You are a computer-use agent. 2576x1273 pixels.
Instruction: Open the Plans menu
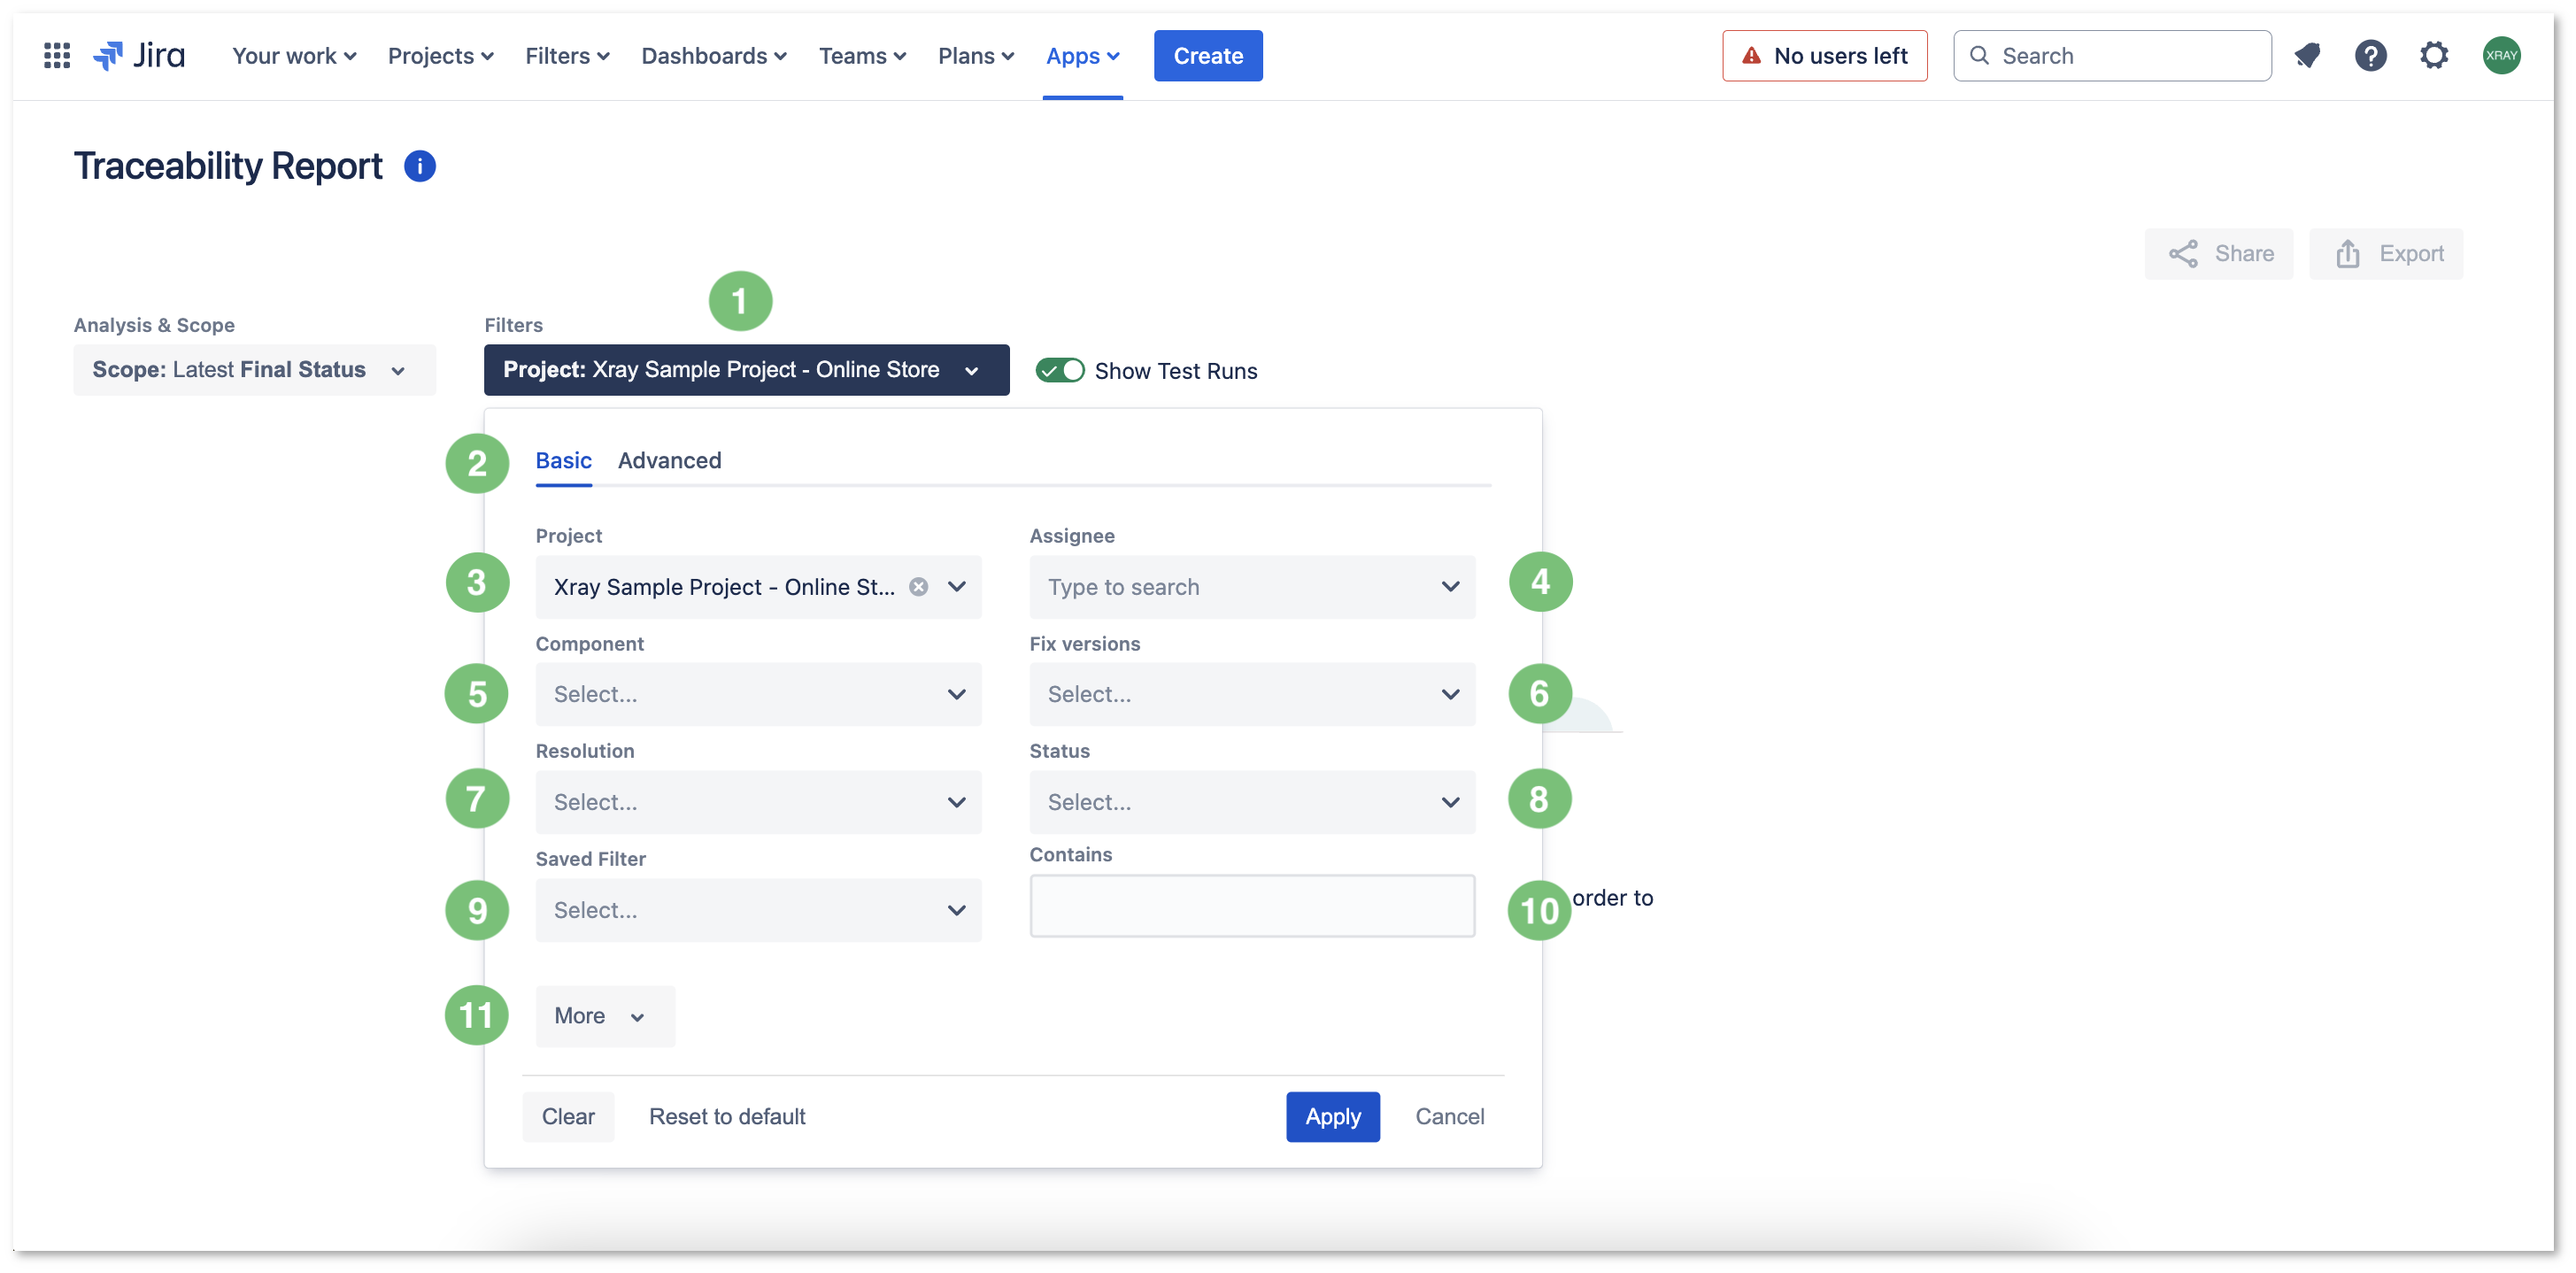click(976, 56)
